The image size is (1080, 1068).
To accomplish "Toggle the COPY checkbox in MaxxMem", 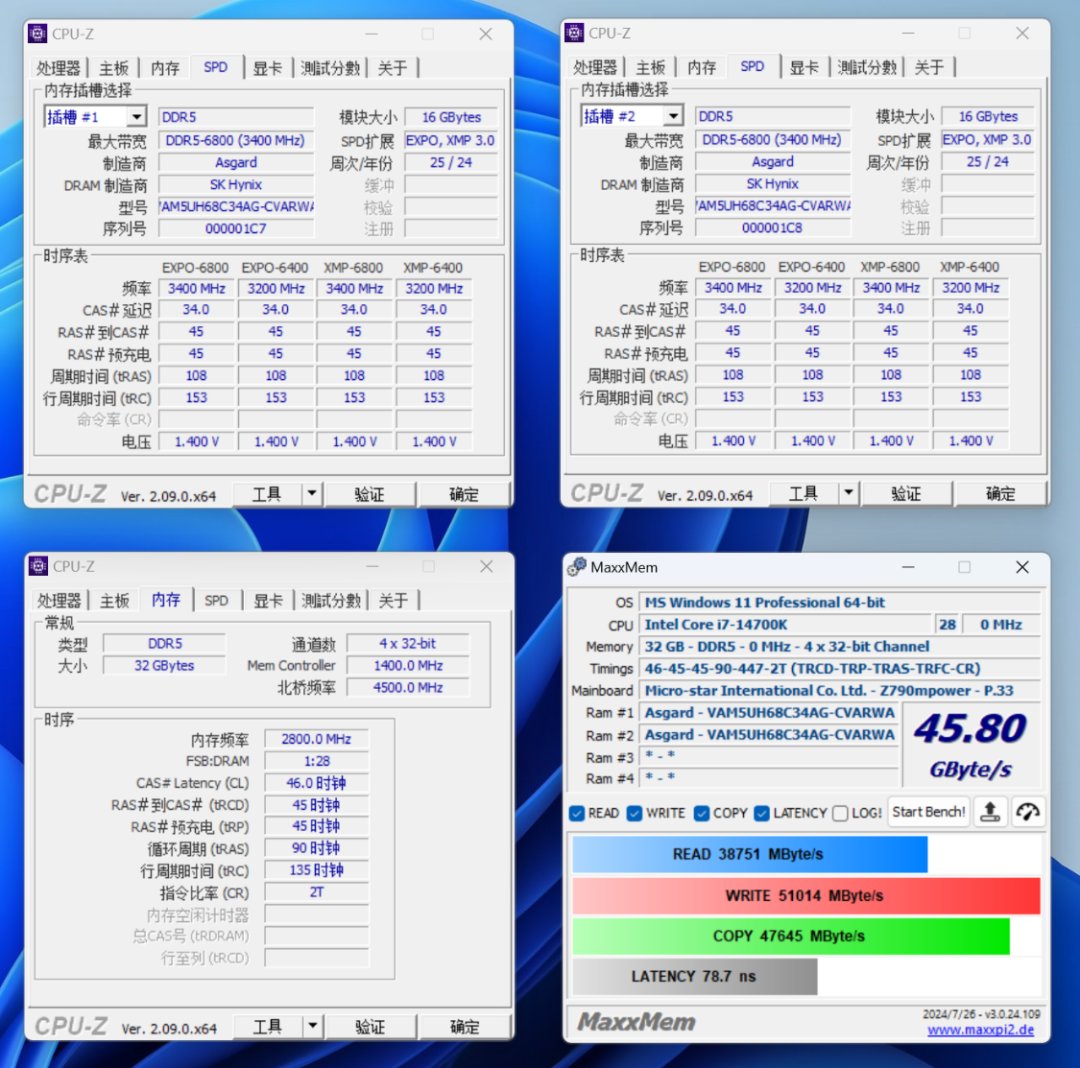I will [701, 813].
